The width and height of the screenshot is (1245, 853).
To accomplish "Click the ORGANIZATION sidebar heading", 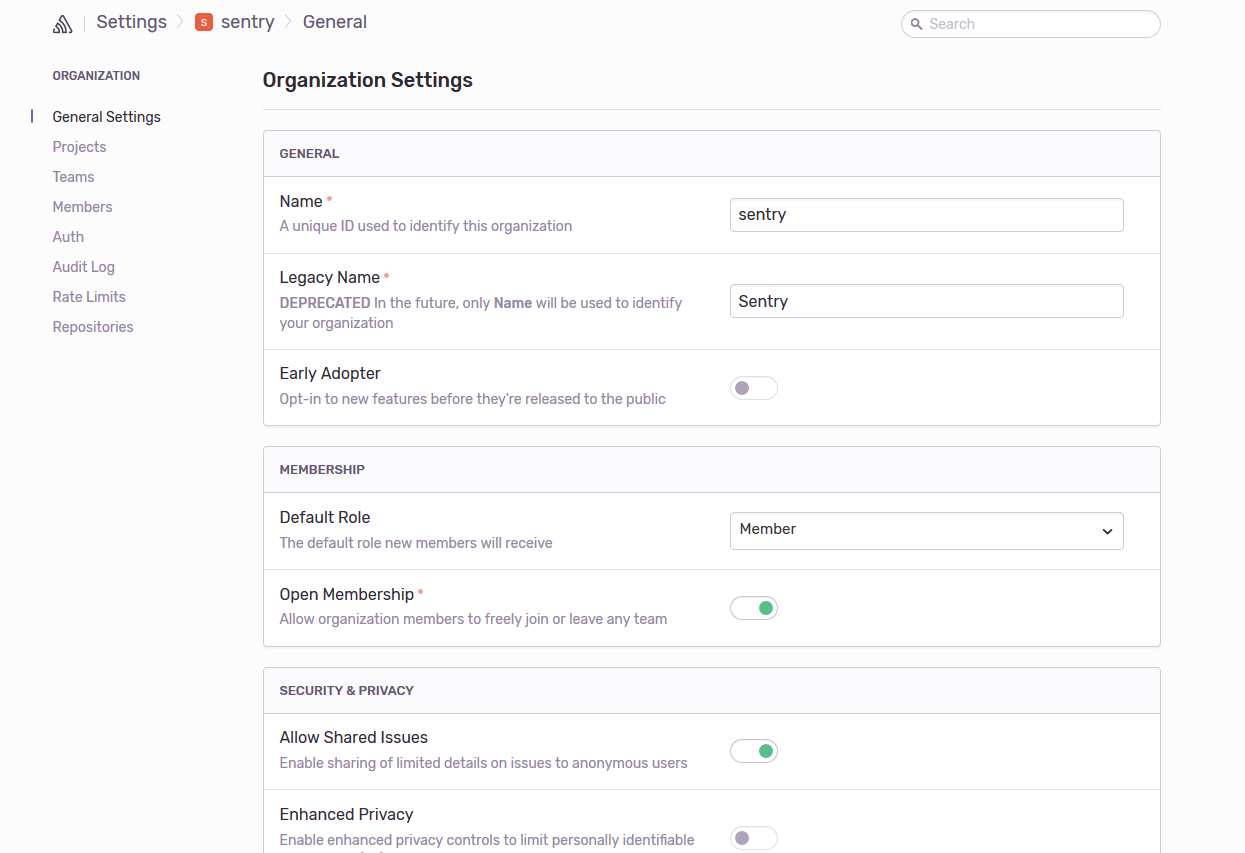I will tap(96, 76).
